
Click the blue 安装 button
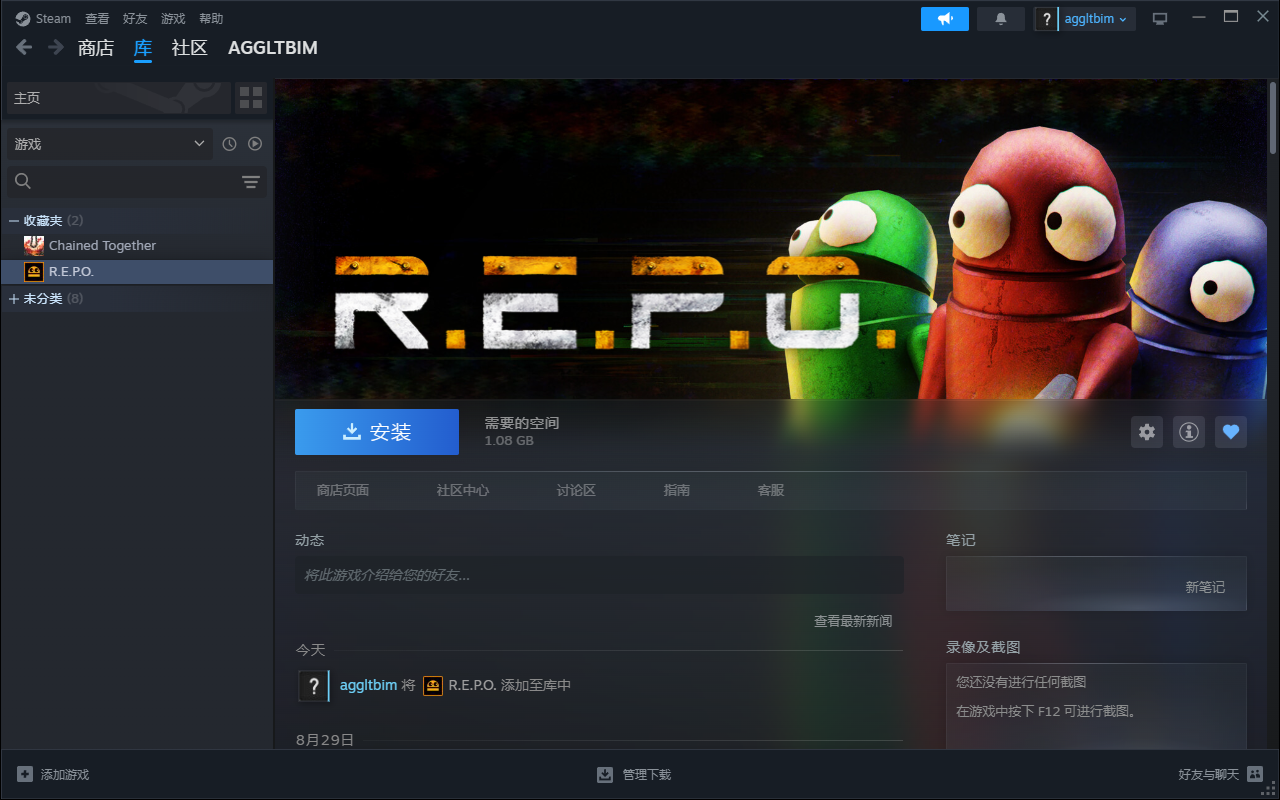pyautogui.click(x=377, y=432)
